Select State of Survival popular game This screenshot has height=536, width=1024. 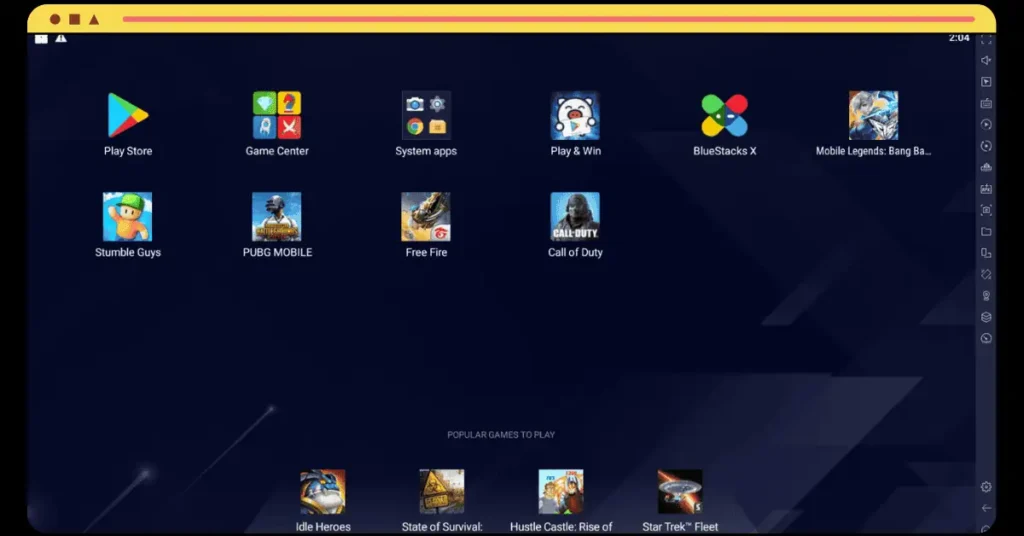(x=442, y=492)
